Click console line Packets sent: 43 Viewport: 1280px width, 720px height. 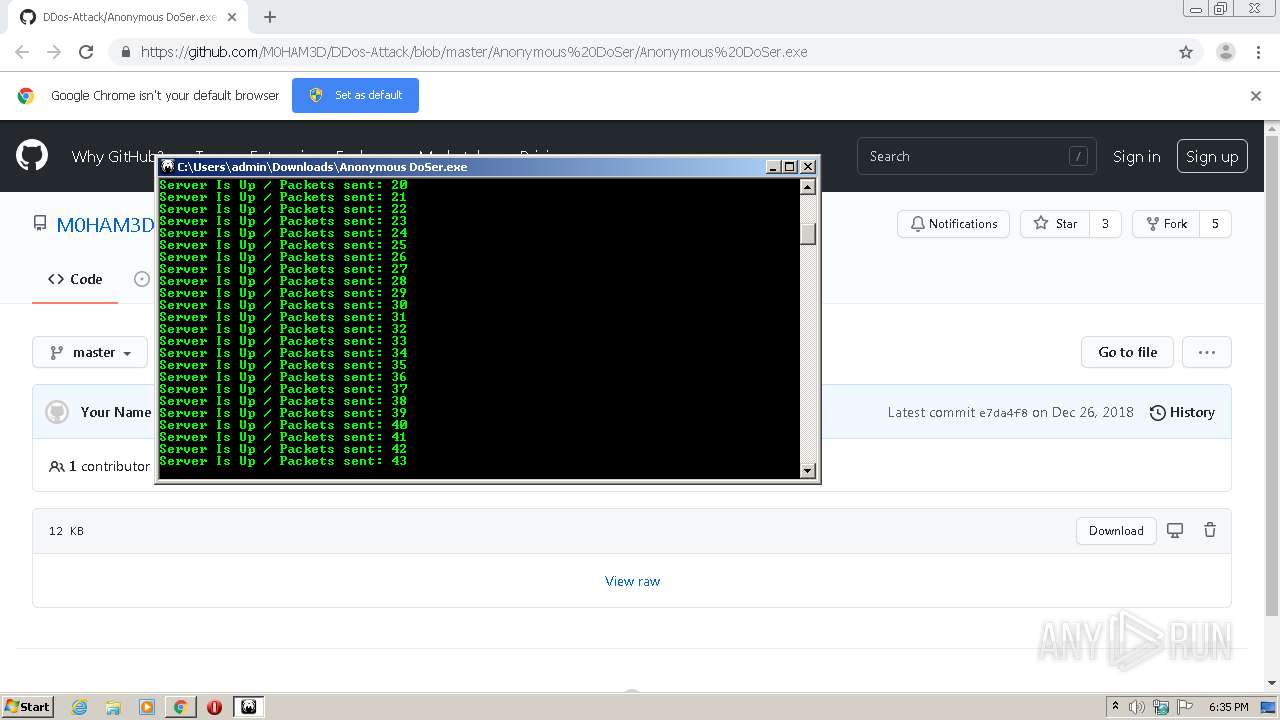283,461
